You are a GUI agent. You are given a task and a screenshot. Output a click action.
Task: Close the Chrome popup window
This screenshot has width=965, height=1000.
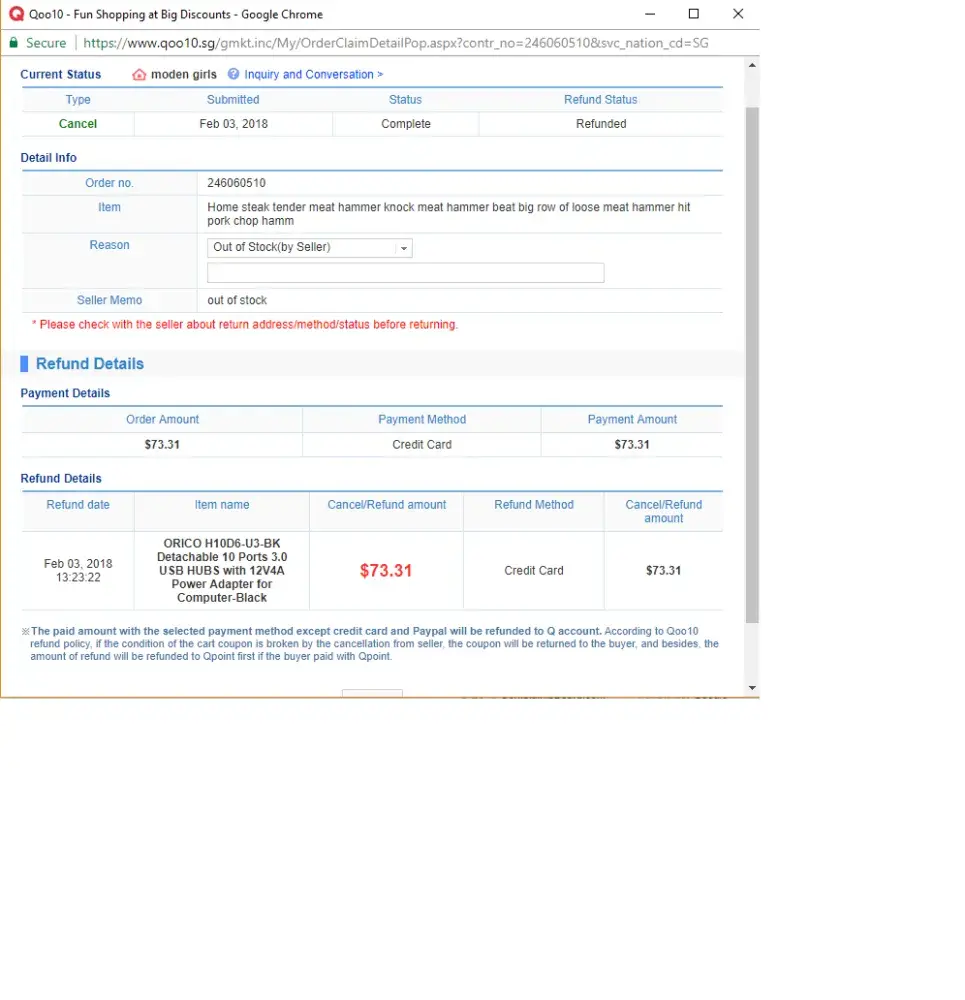coord(738,13)
